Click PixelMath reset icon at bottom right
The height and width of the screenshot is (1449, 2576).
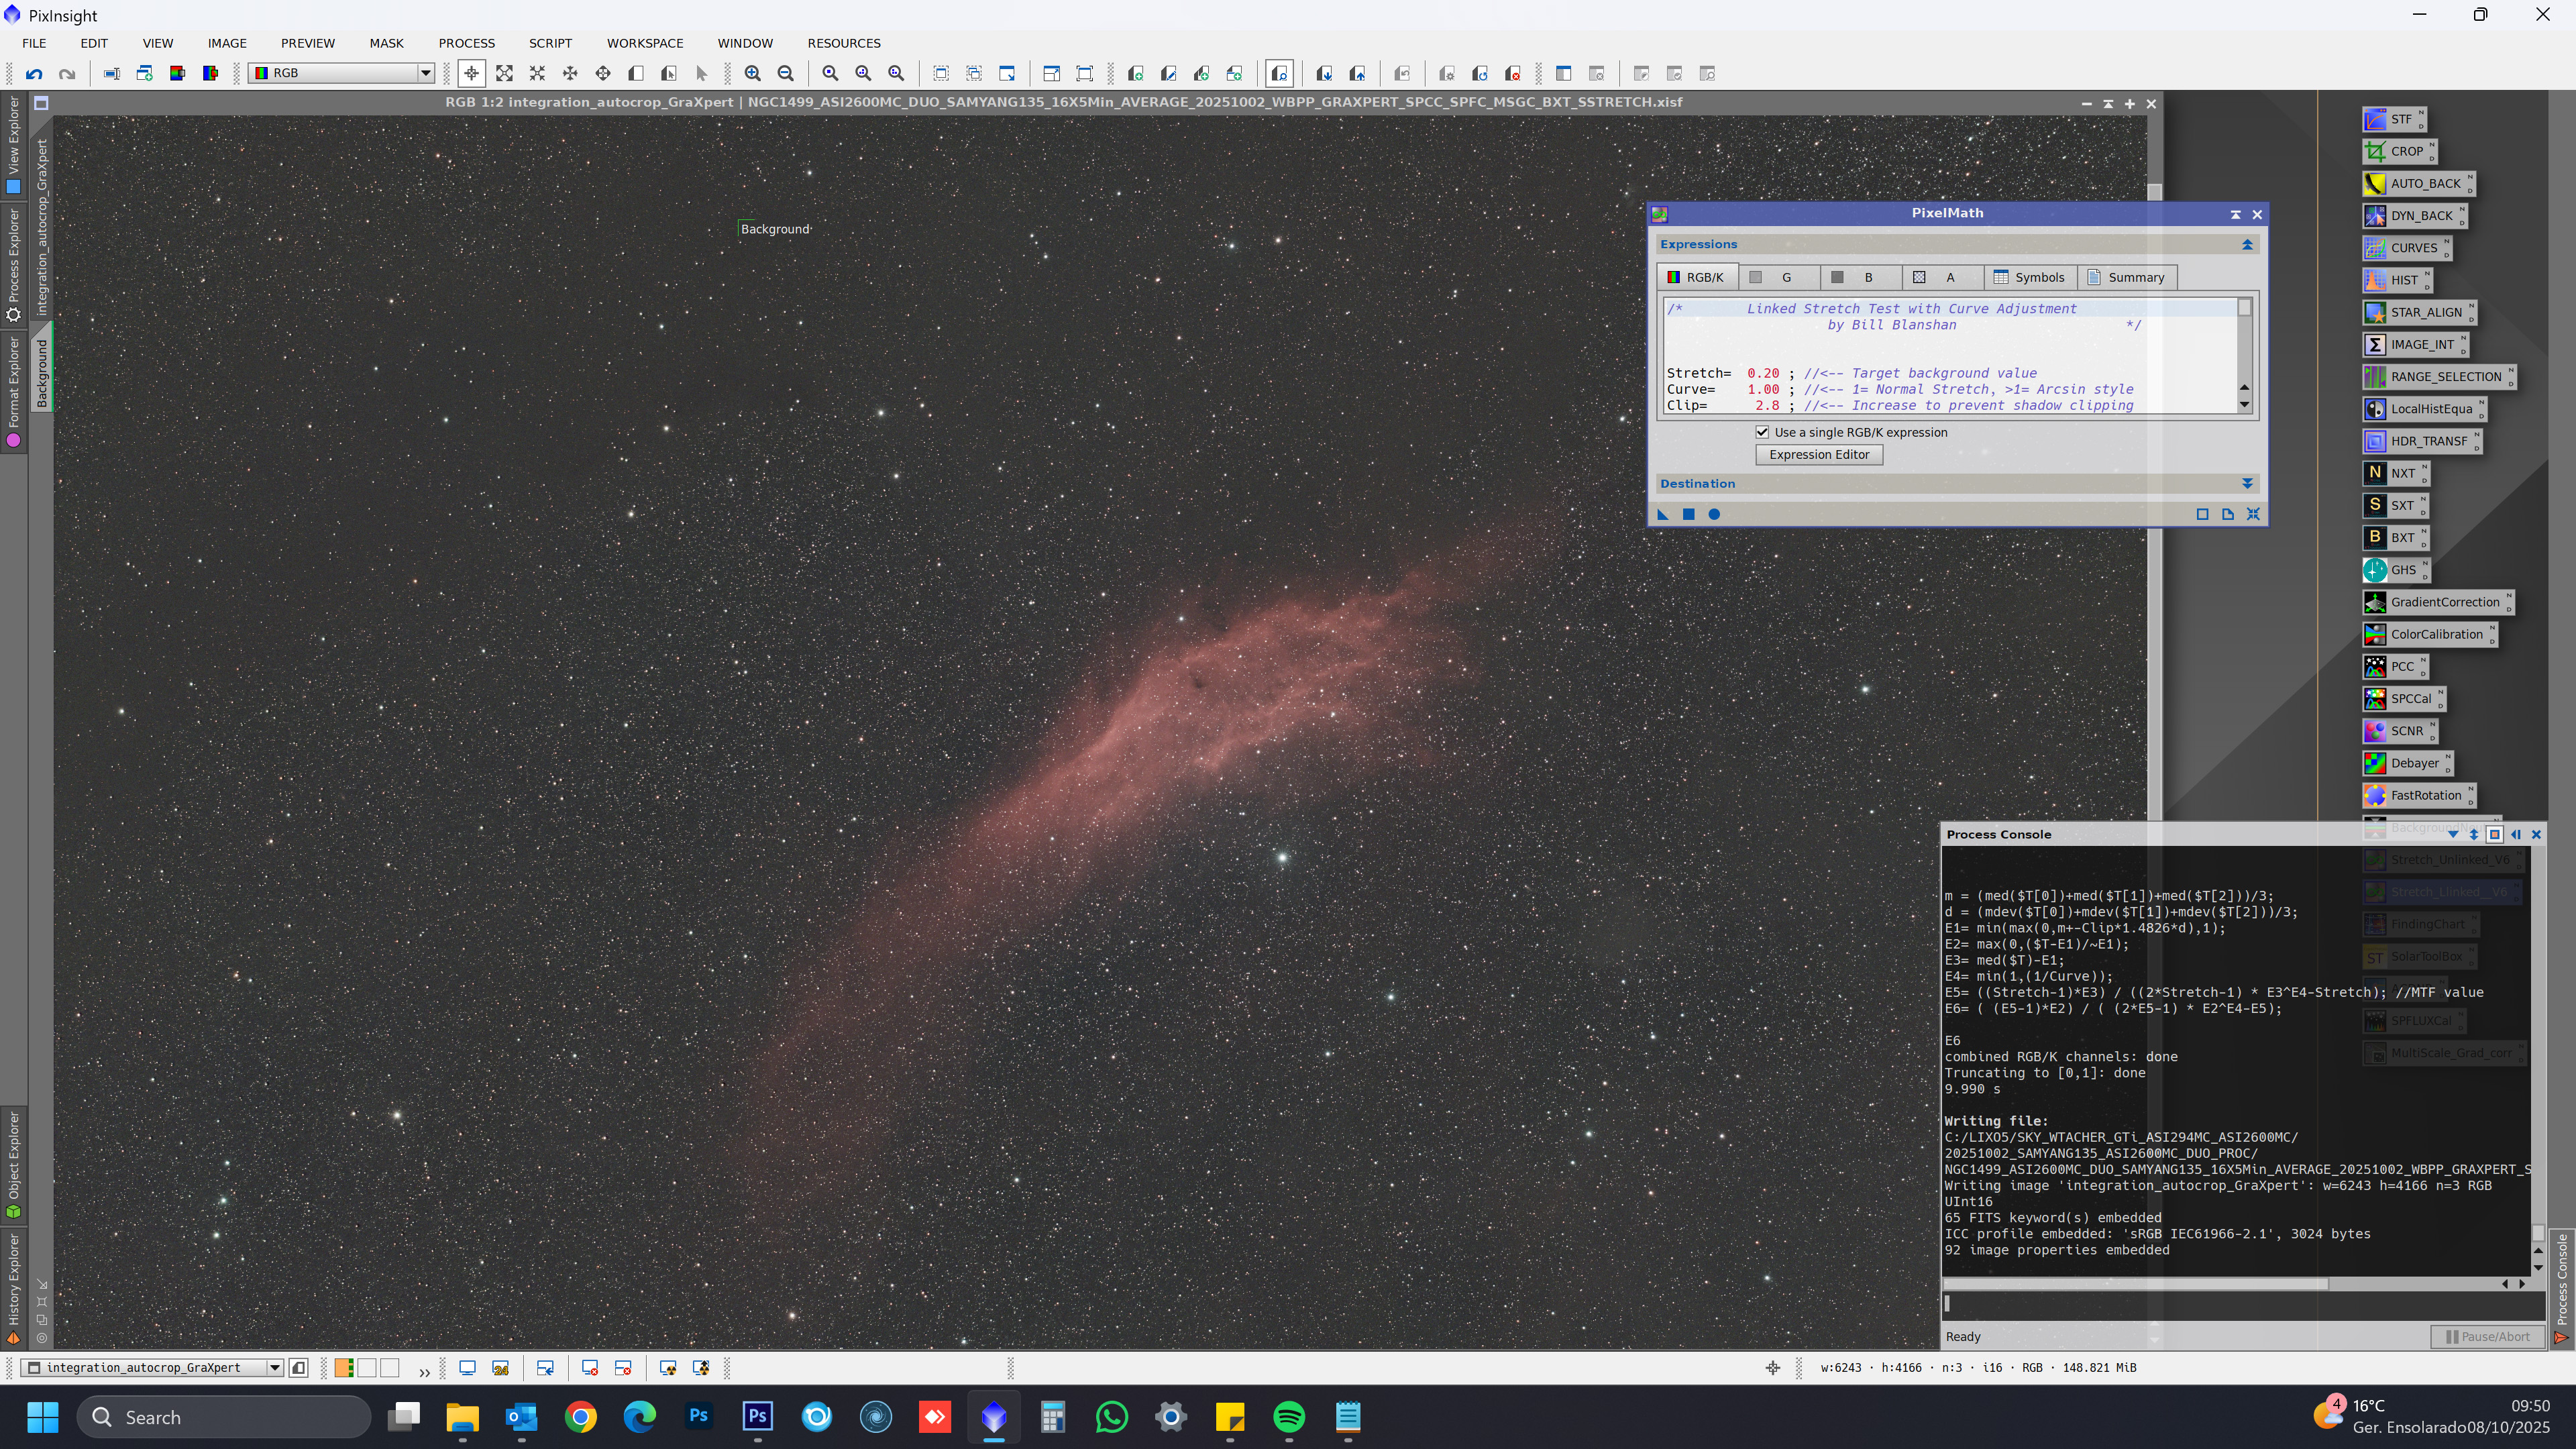[x=2253, y=514]
